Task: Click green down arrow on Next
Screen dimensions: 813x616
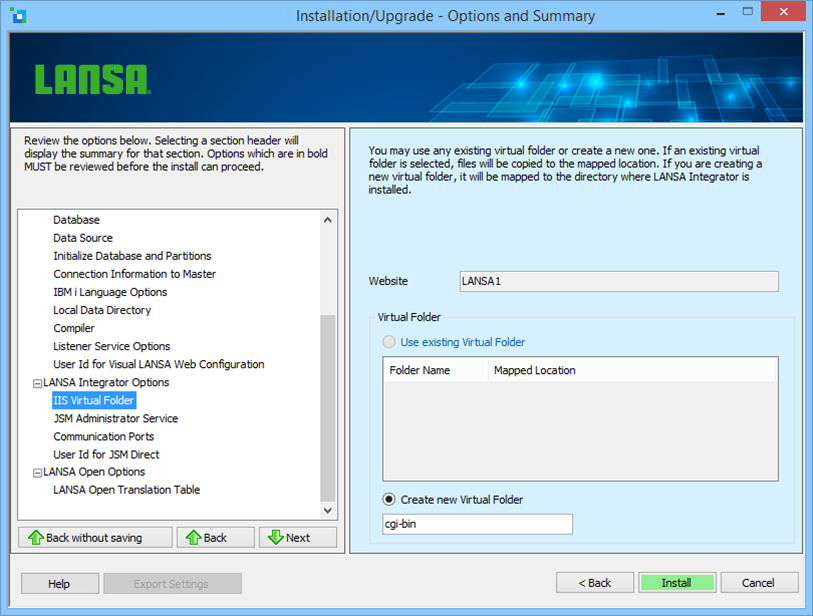Action: coord(275,538)
